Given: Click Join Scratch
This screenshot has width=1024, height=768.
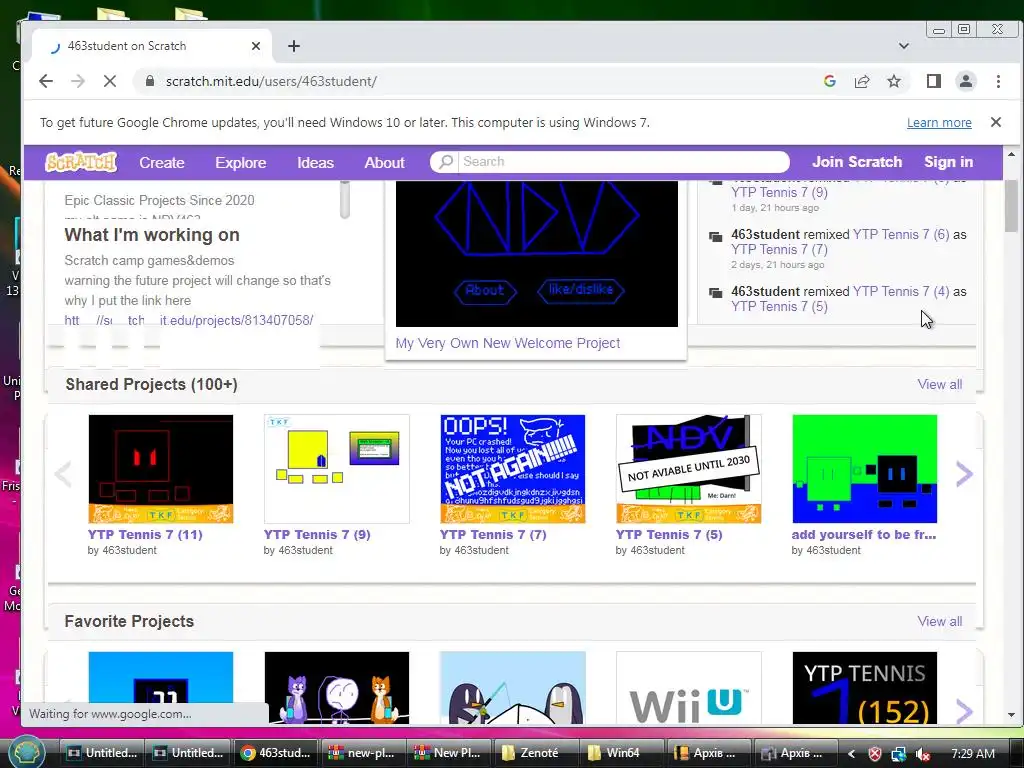Looking at the screenshot, I should pyautogui.click(x=857, y=162).
